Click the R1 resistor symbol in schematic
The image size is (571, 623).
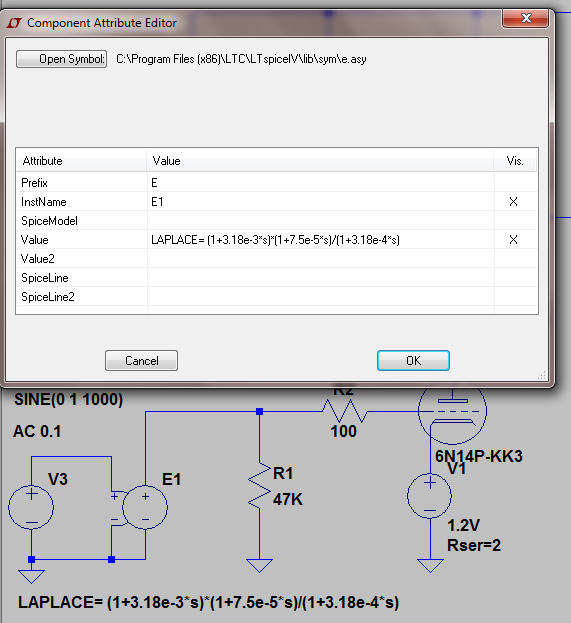259,486
